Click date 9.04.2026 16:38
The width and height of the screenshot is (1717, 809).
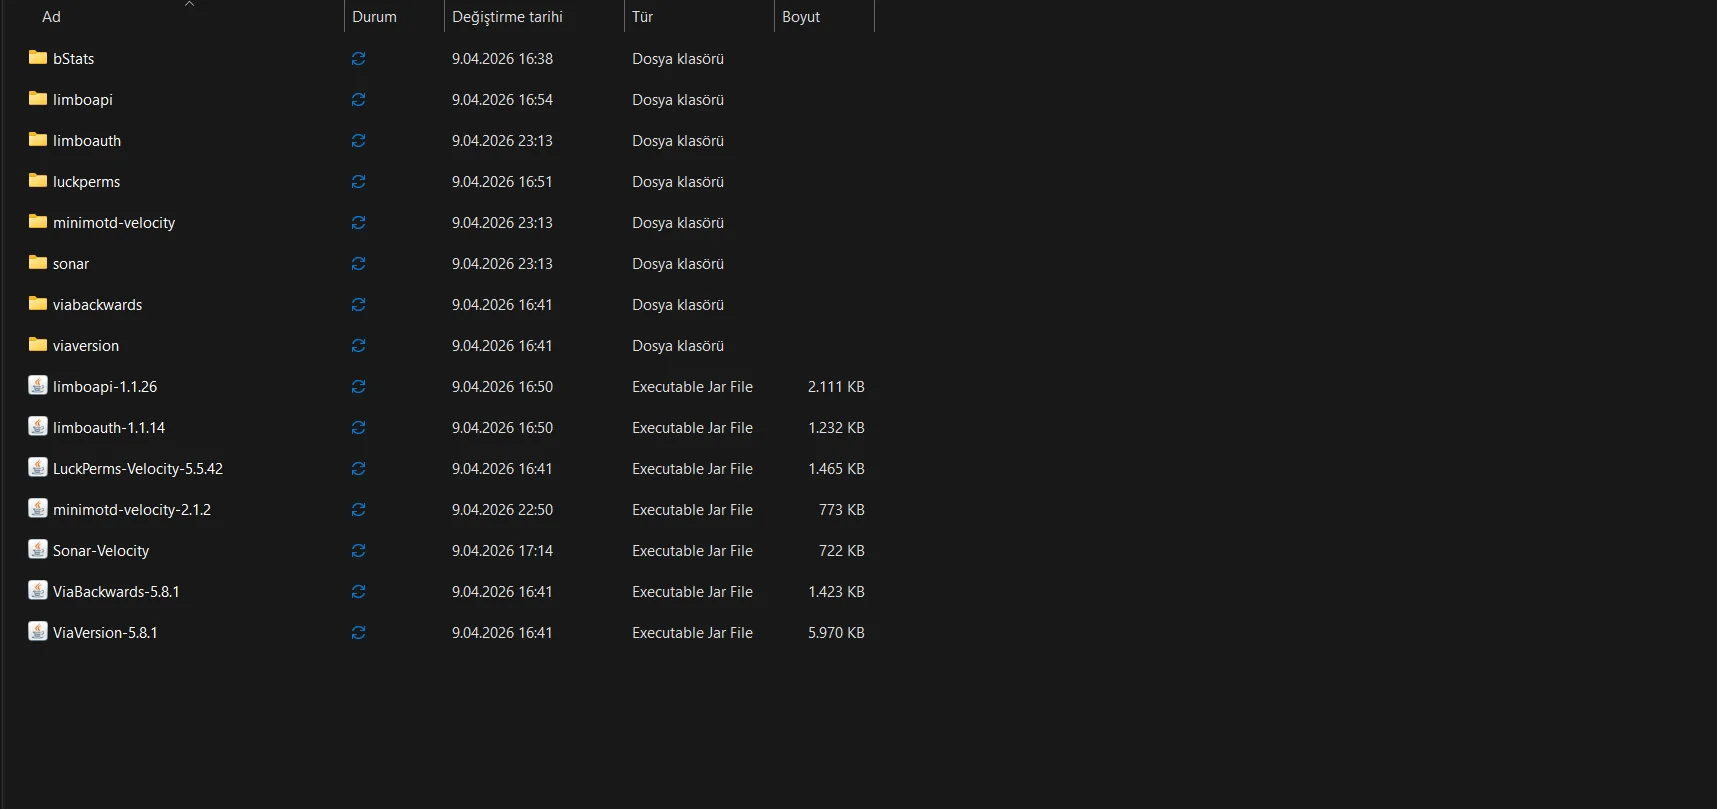coord(502,59)
